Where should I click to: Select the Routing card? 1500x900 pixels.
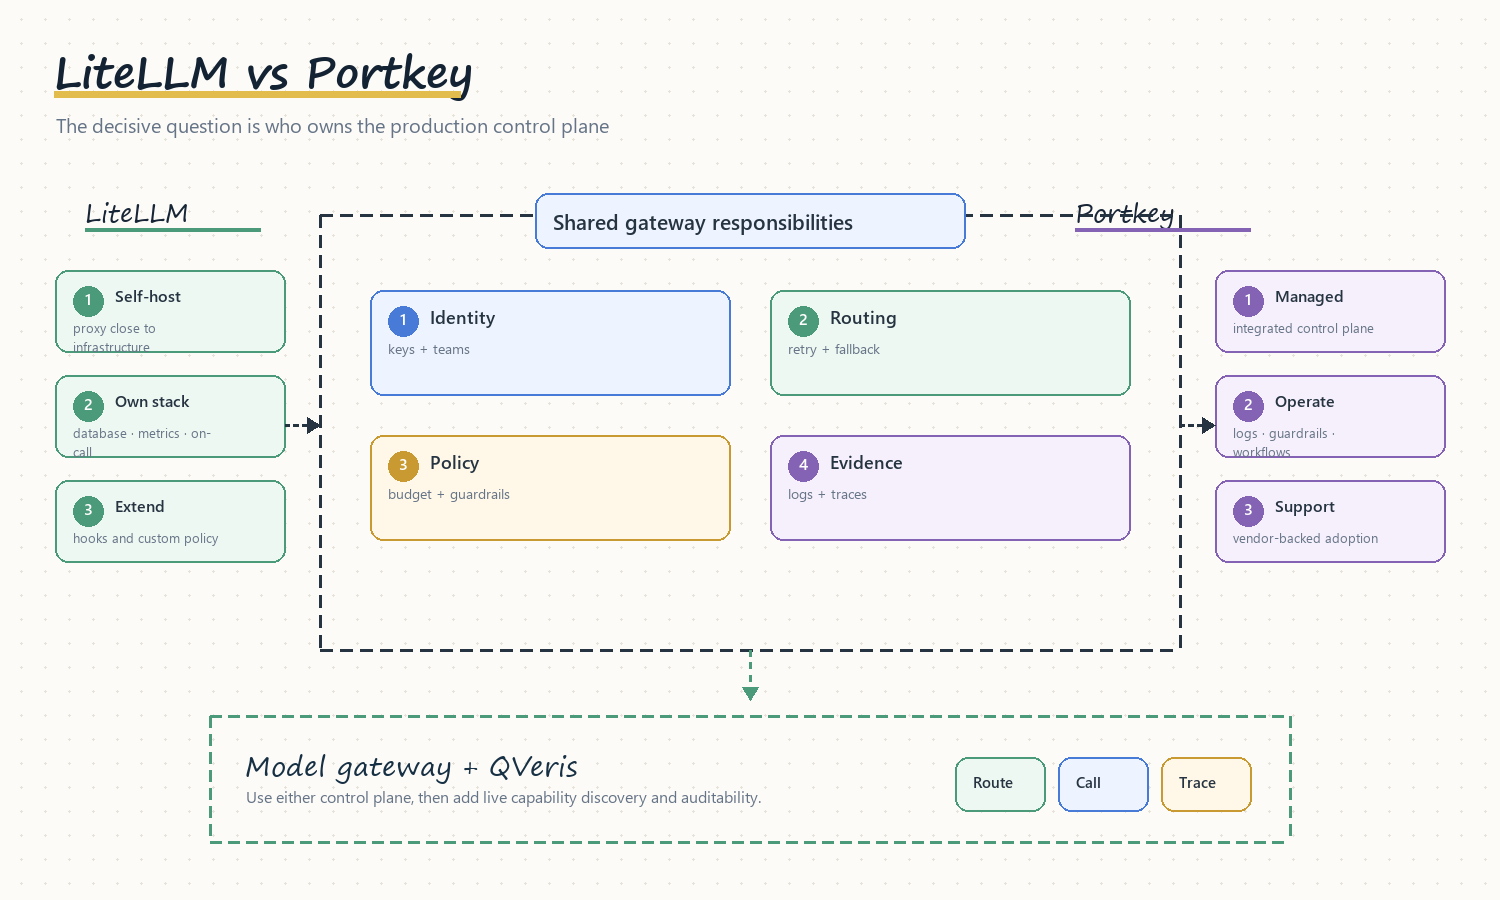pyautogui.click(x=950, y=343)
